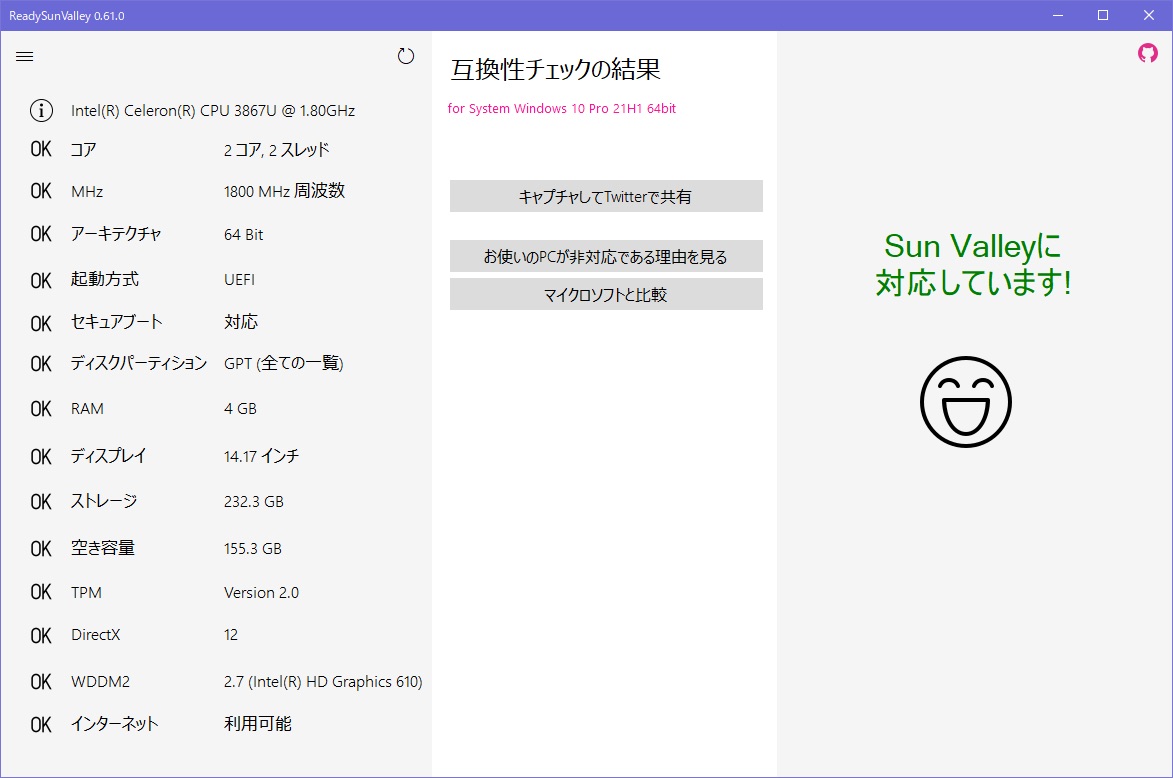Click the 互換性チェックの結果 heading
The height and width of the screenshot is (778, 1173).
556,70
